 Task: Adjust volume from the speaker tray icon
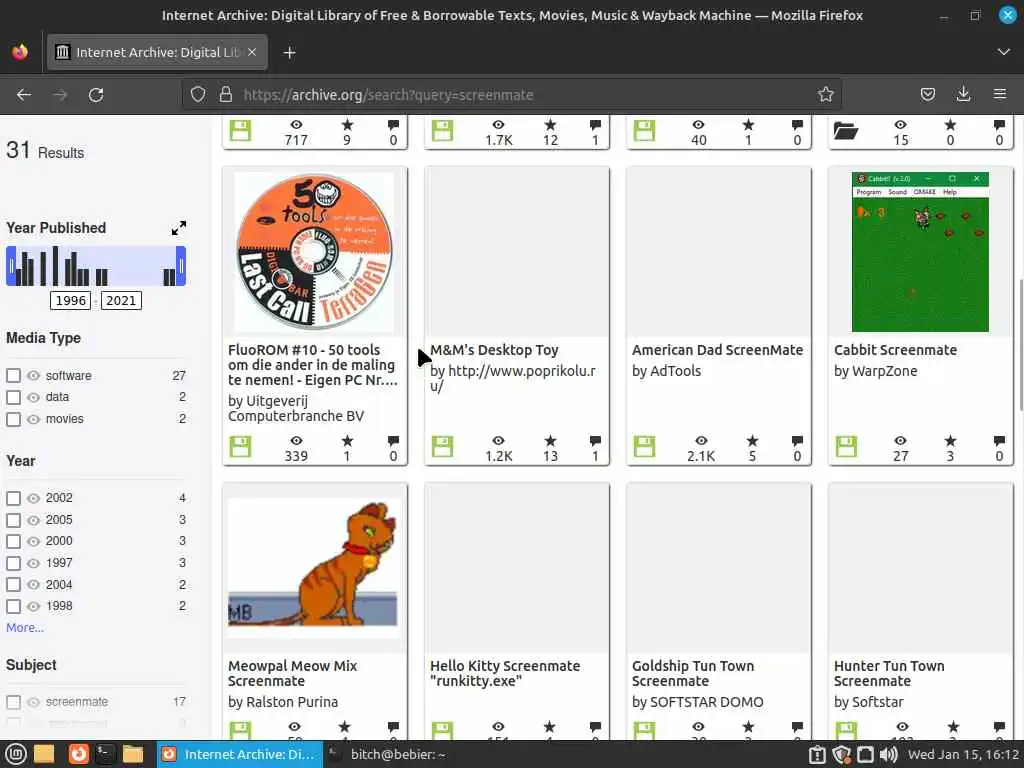888,755
